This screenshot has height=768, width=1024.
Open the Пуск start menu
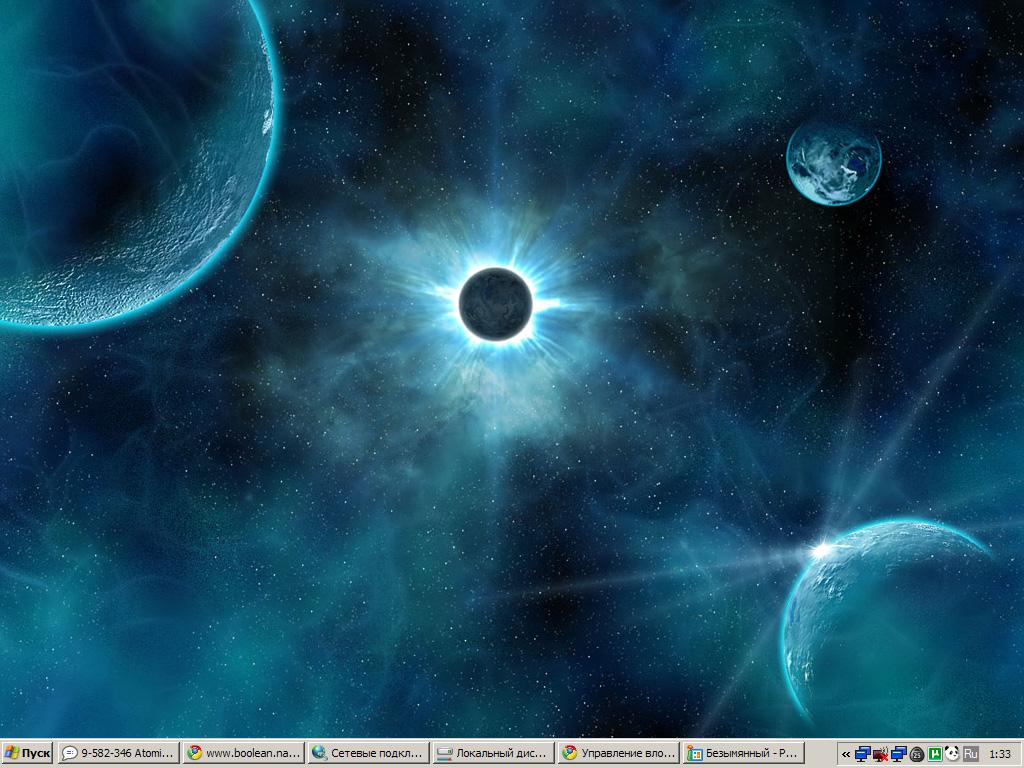[x=27, y=753]
